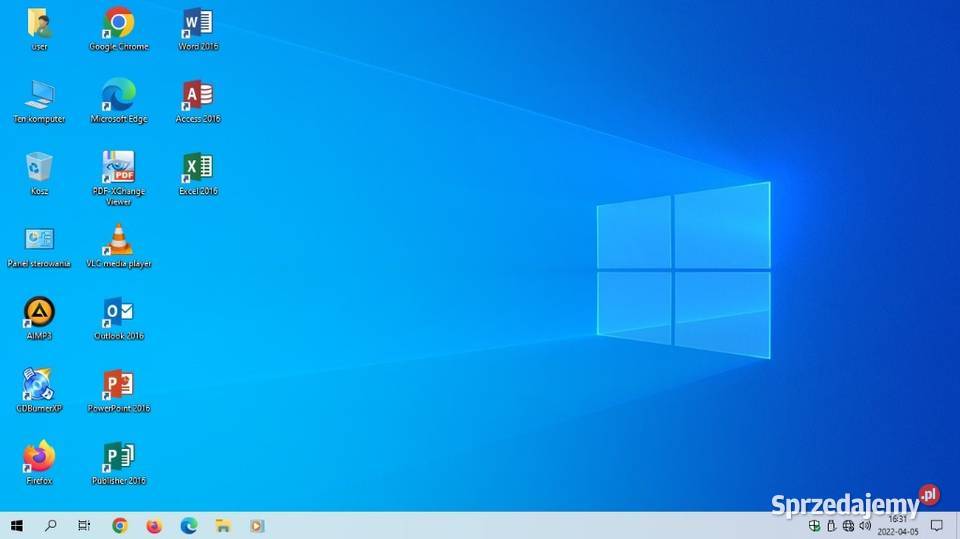Screen dimensions: 960x539
Task: Click the USB safely remove tray icon
Action: click(x=831, y=526)
